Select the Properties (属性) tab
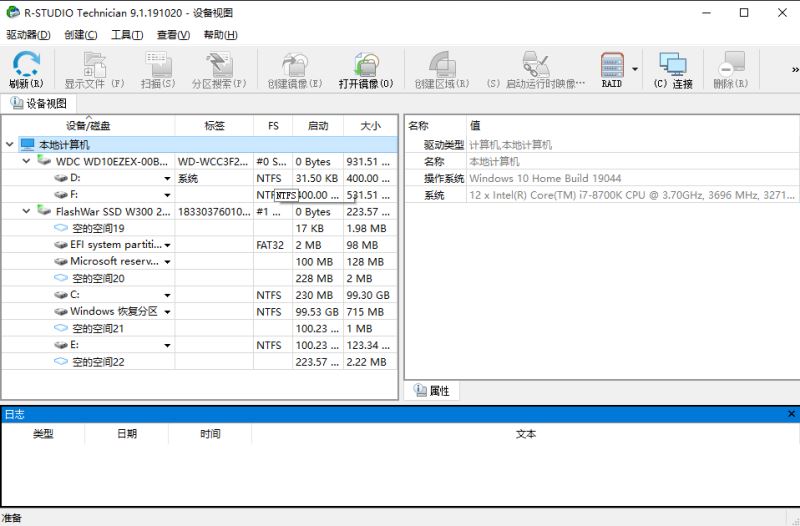The image size is (800, 526). [432, 391]
